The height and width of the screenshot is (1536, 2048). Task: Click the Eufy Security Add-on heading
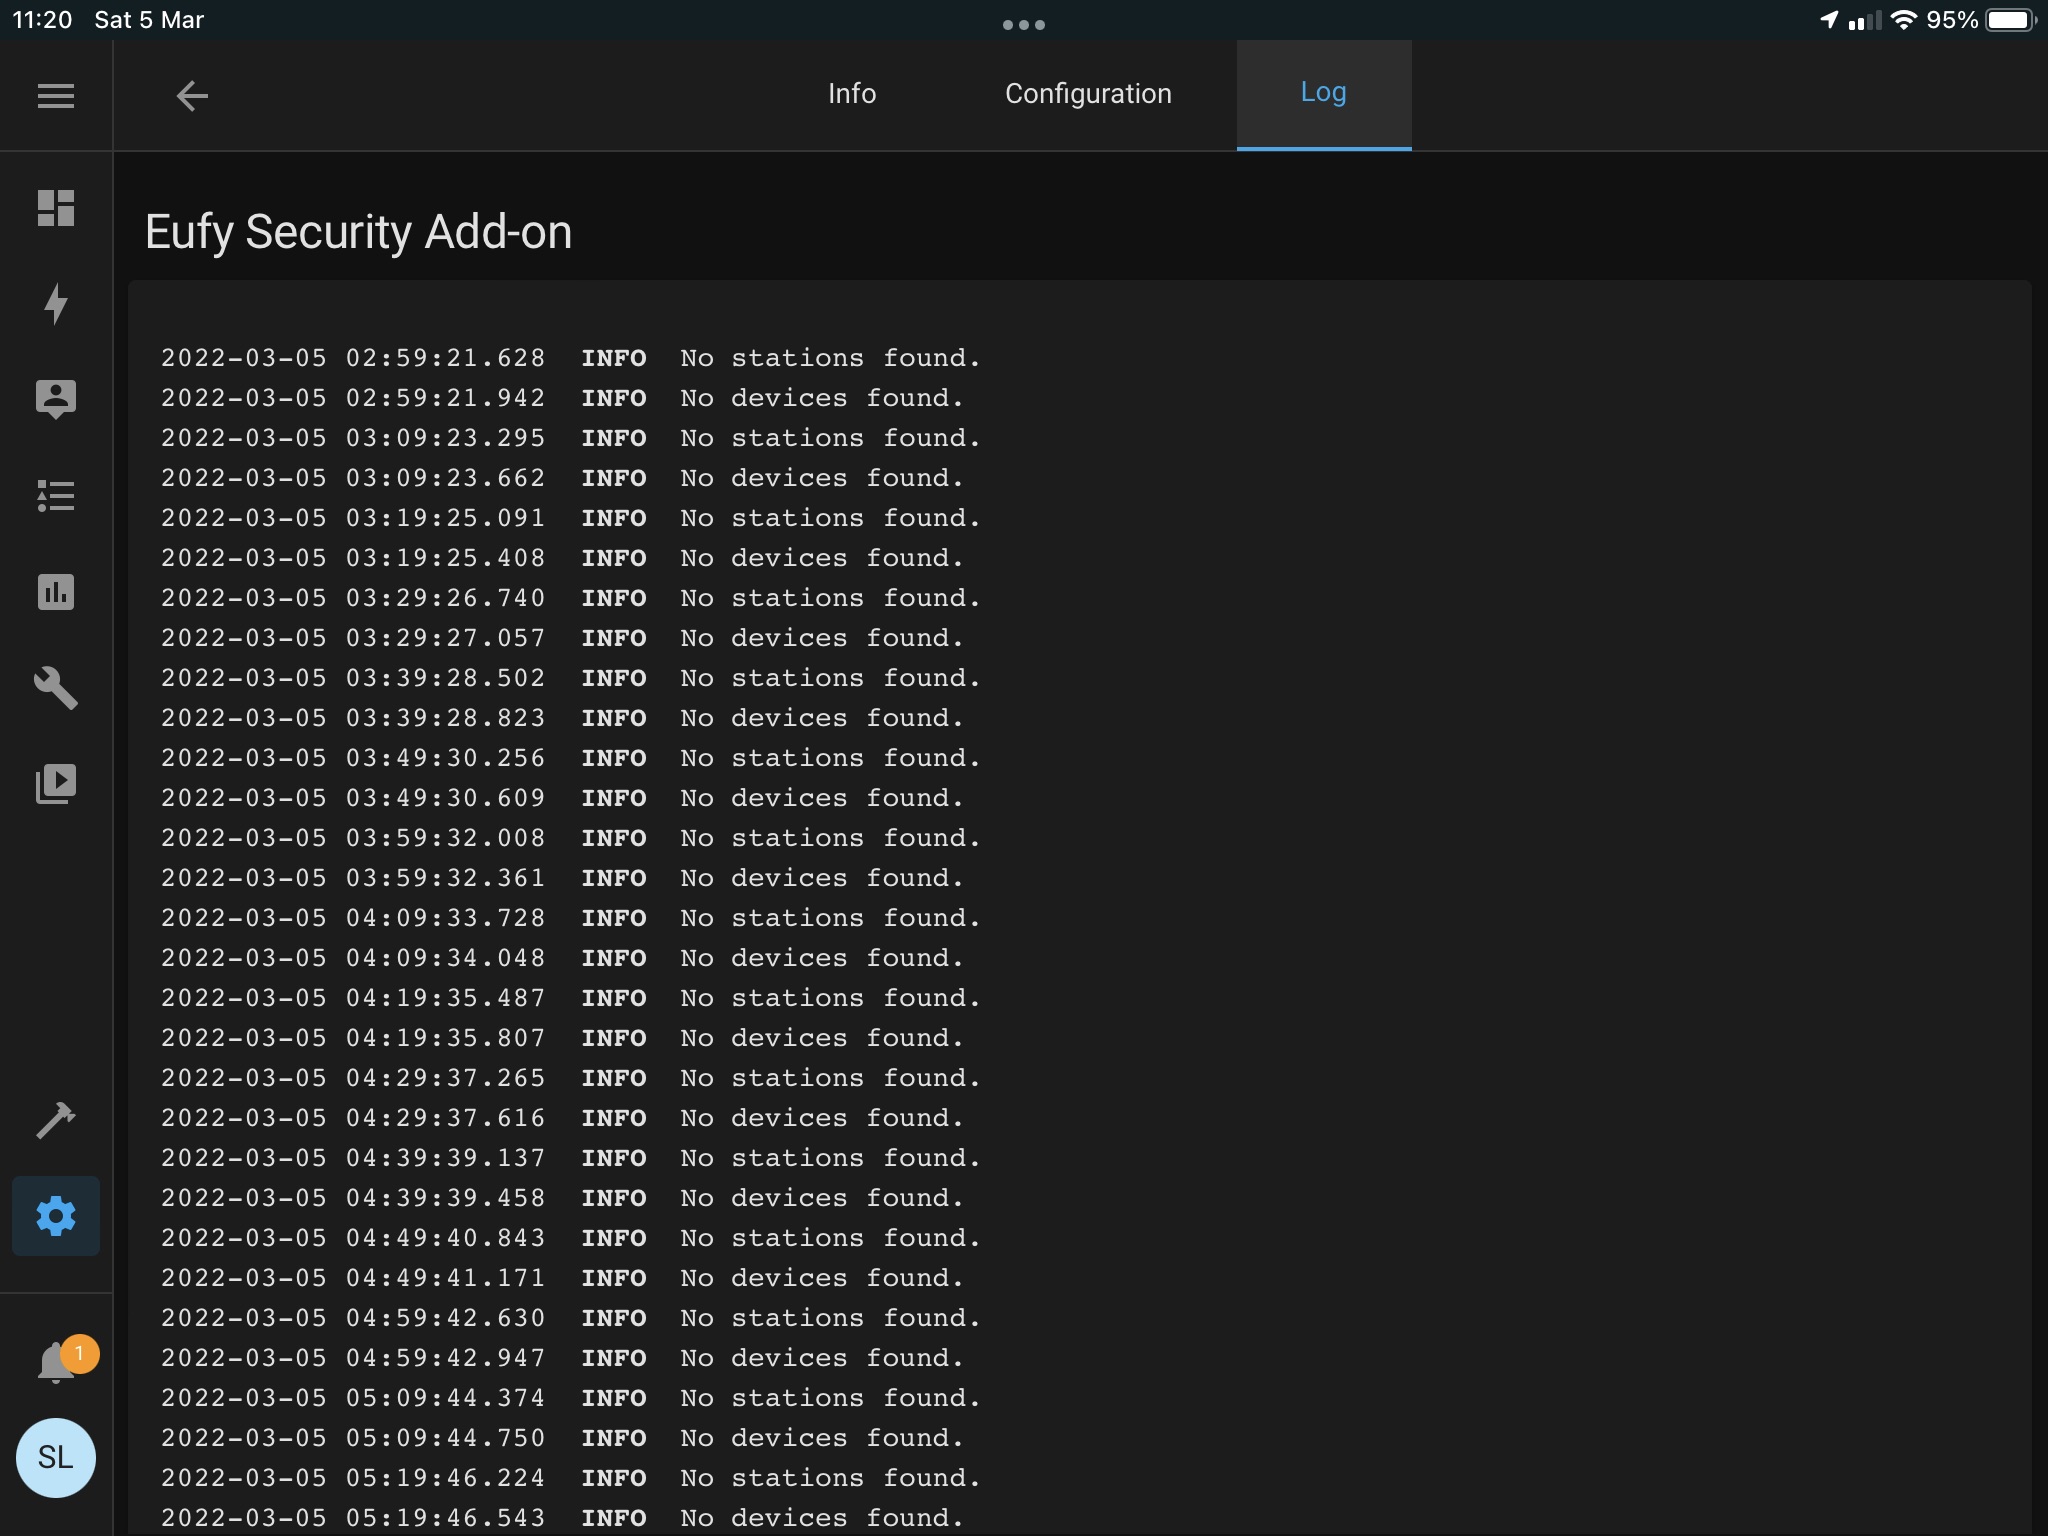[359, 231]
